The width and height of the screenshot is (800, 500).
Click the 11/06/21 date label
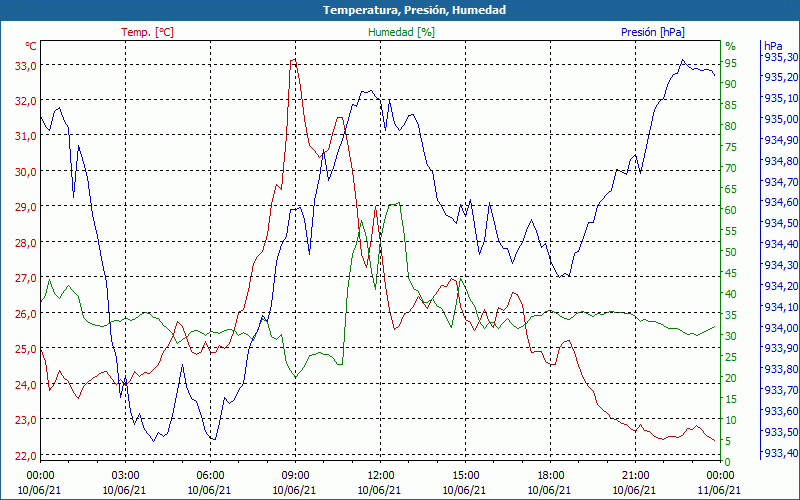(x=719, y=490)
